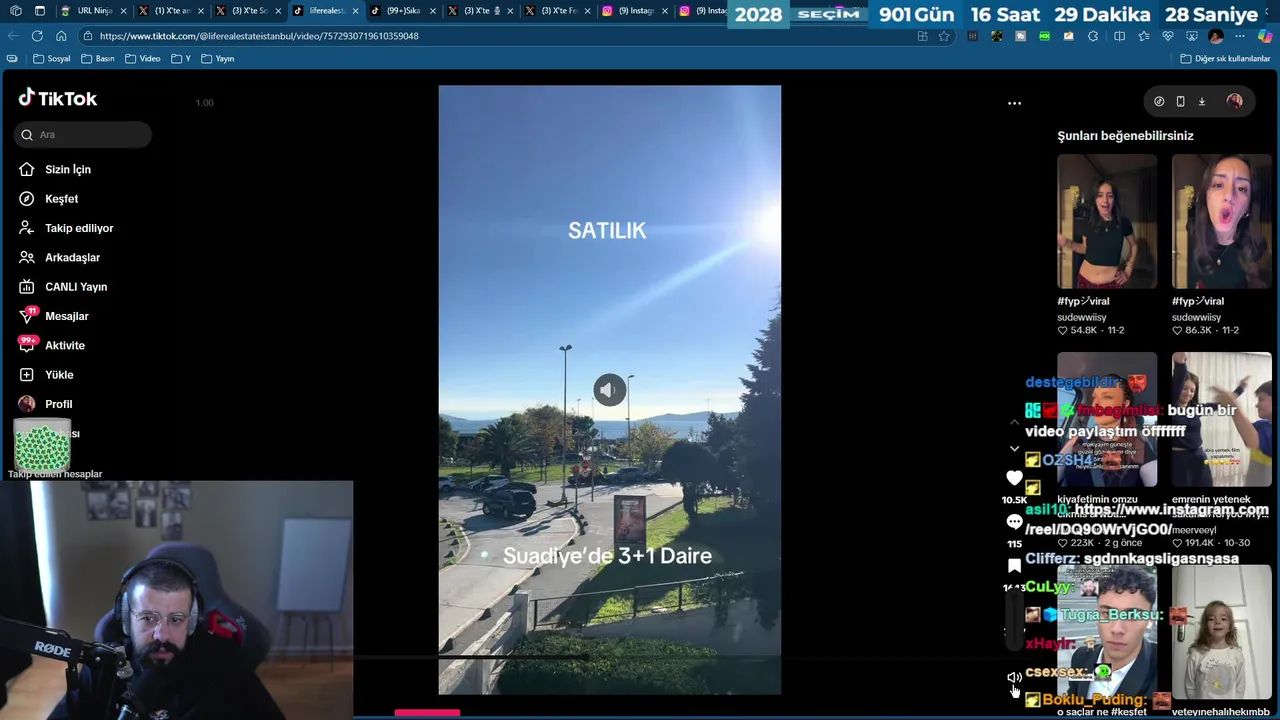Screen dimensions: 1280x720
Task: Open the video comments bubble
Action: pyautogui.click(x=1014, y=523)
